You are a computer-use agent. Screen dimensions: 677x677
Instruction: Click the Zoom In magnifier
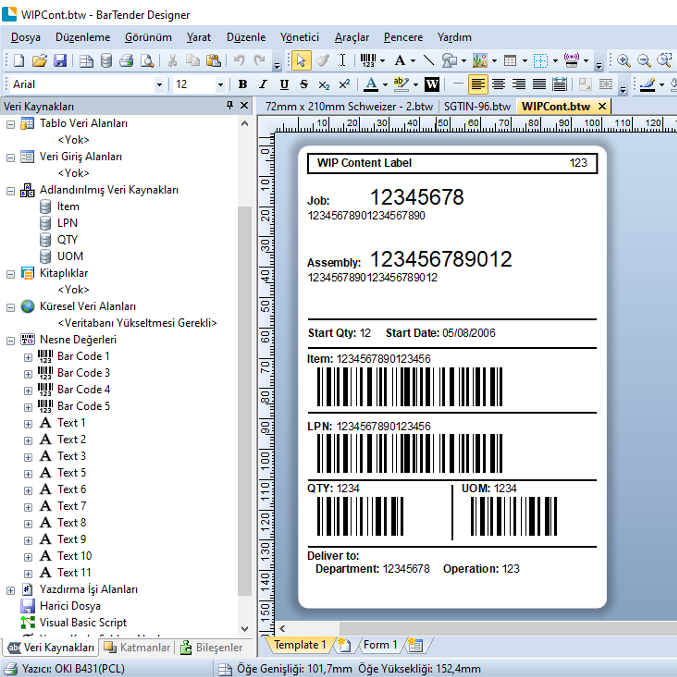pyautogui.click(x=623, y=61)
